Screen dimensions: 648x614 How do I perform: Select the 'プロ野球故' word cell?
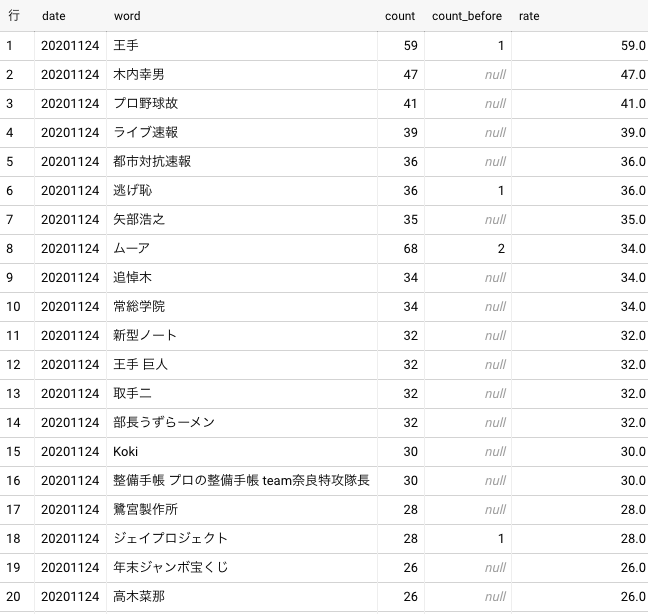(x=146, y=103)
